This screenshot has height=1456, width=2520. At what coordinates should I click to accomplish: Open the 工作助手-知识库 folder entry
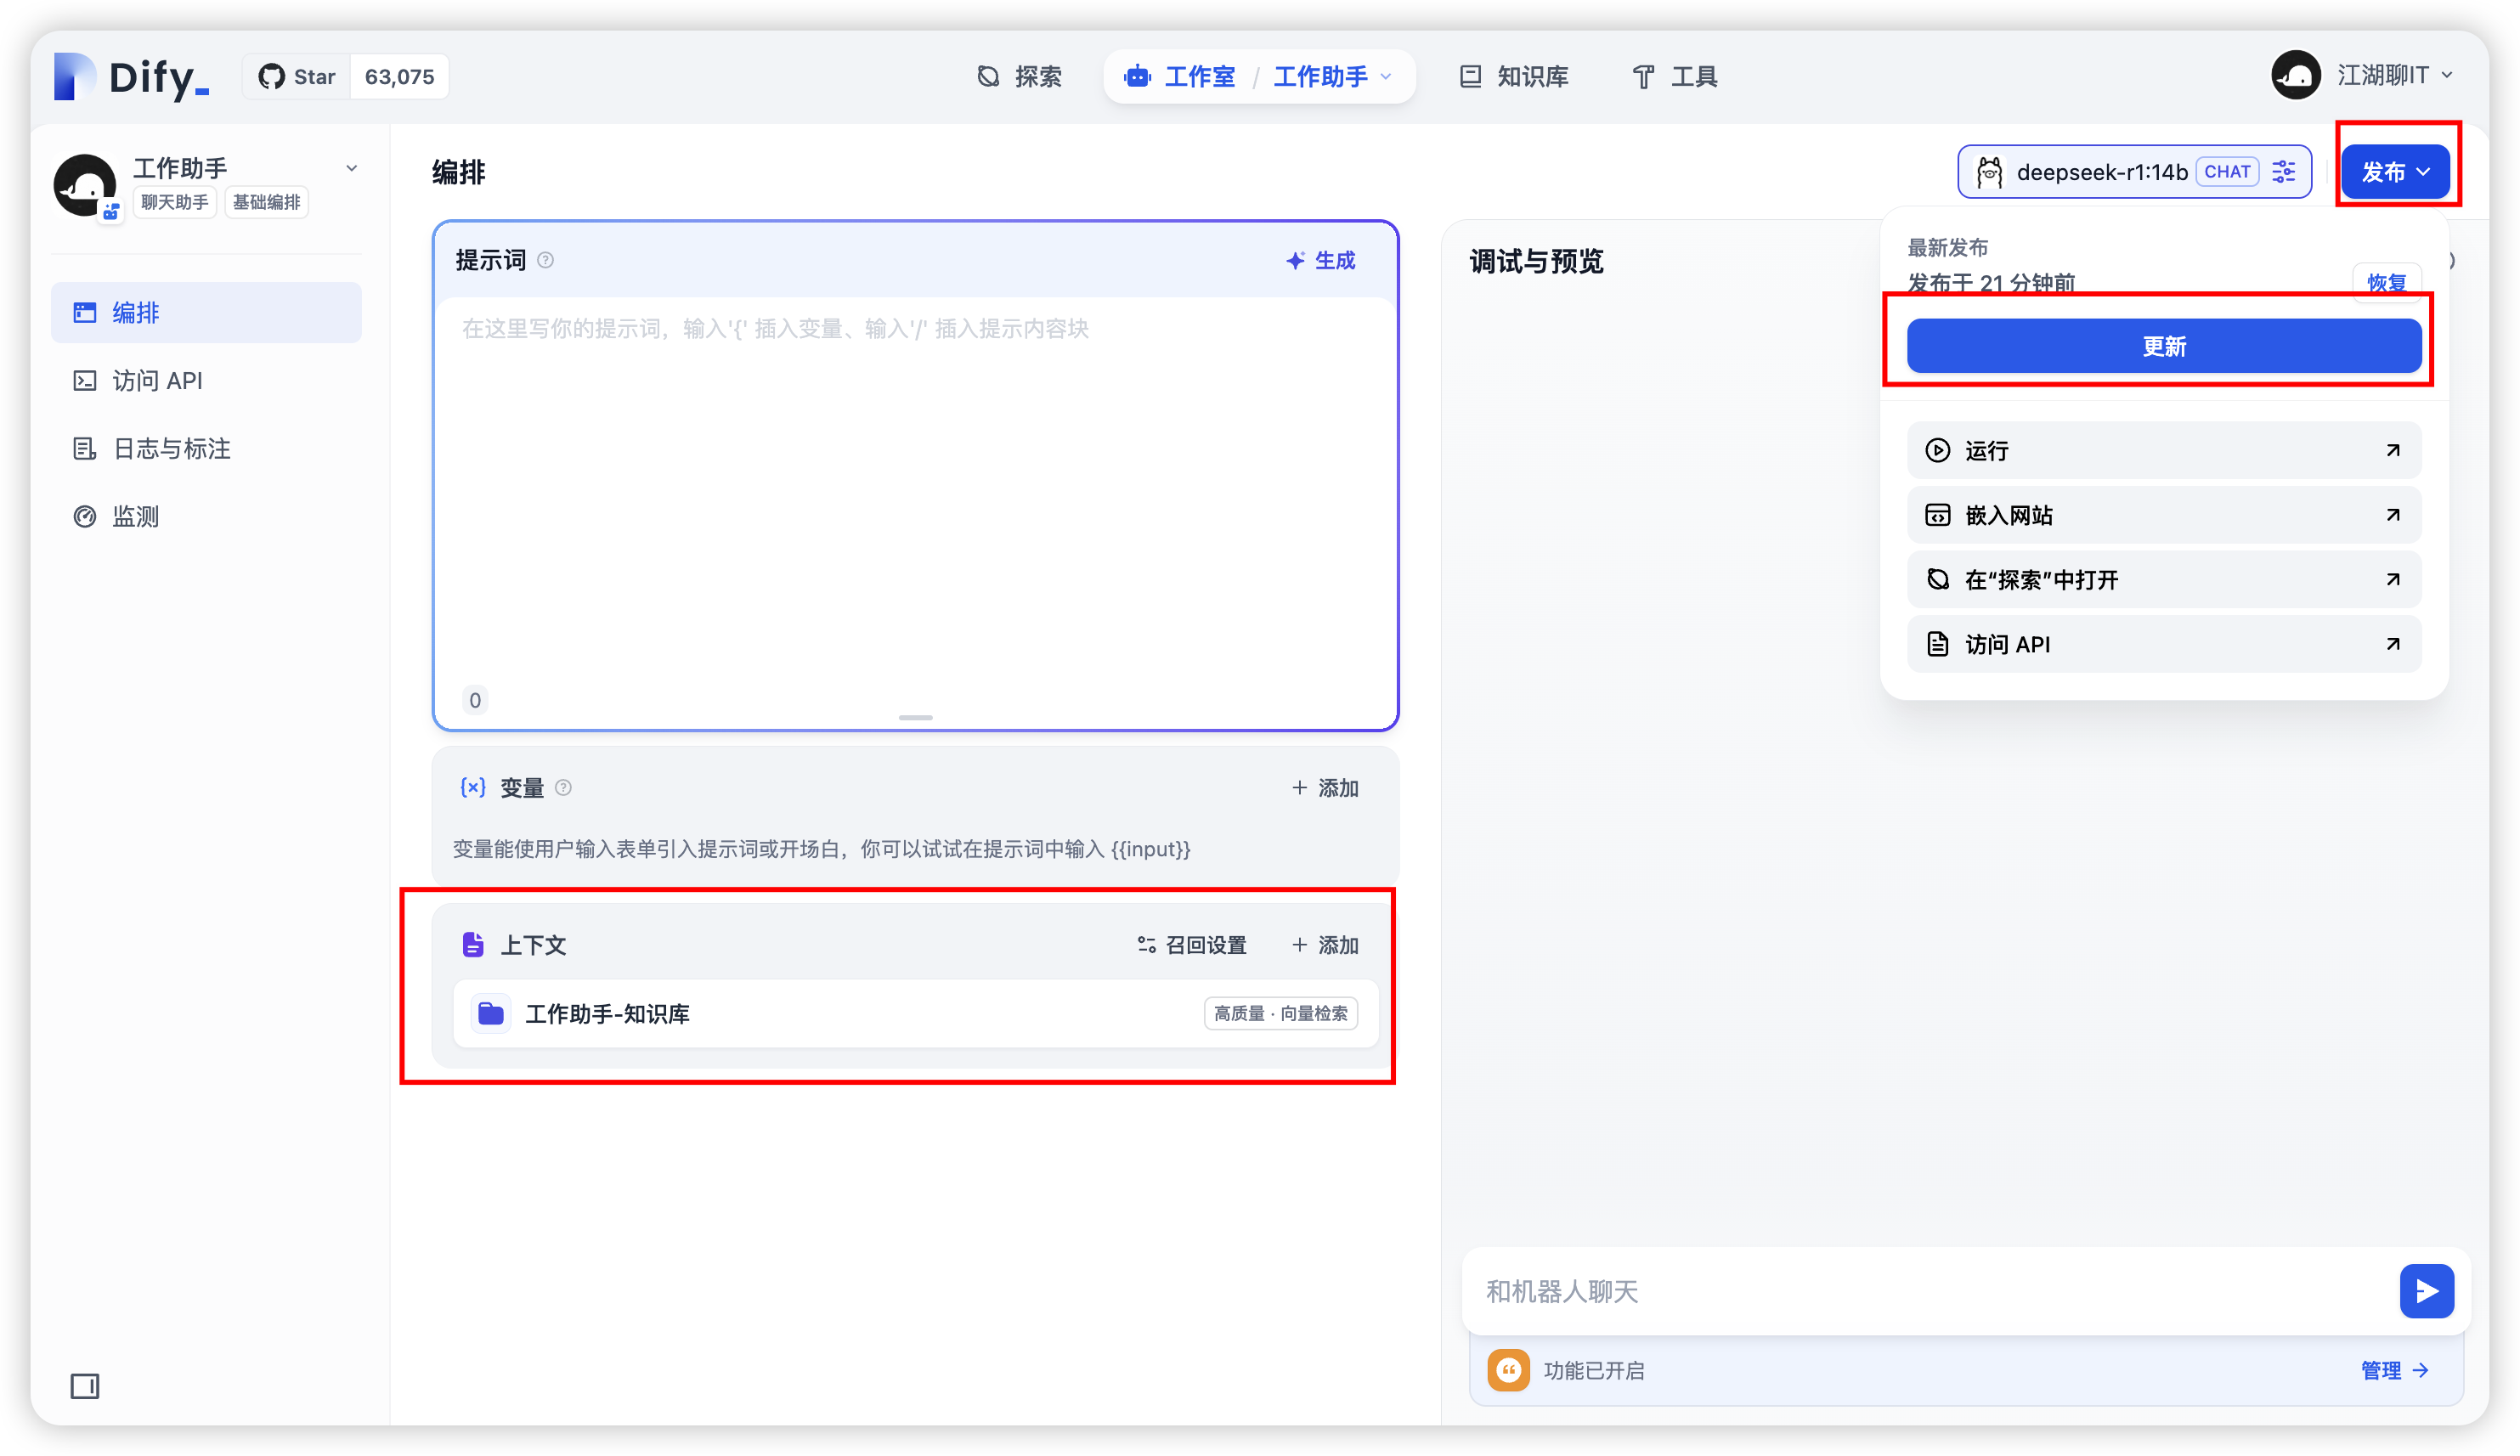click(915, 1013)
